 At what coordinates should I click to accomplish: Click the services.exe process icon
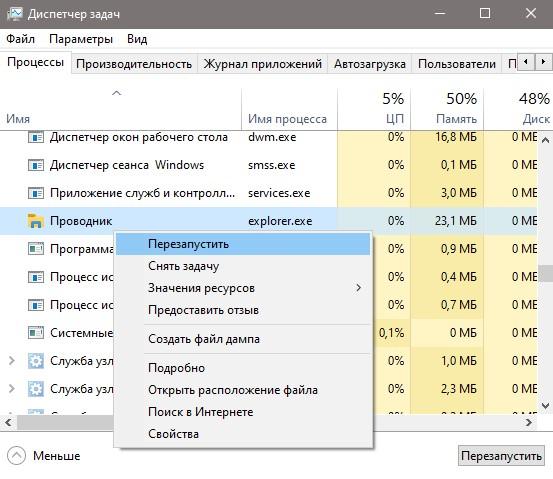coord(36,193)
